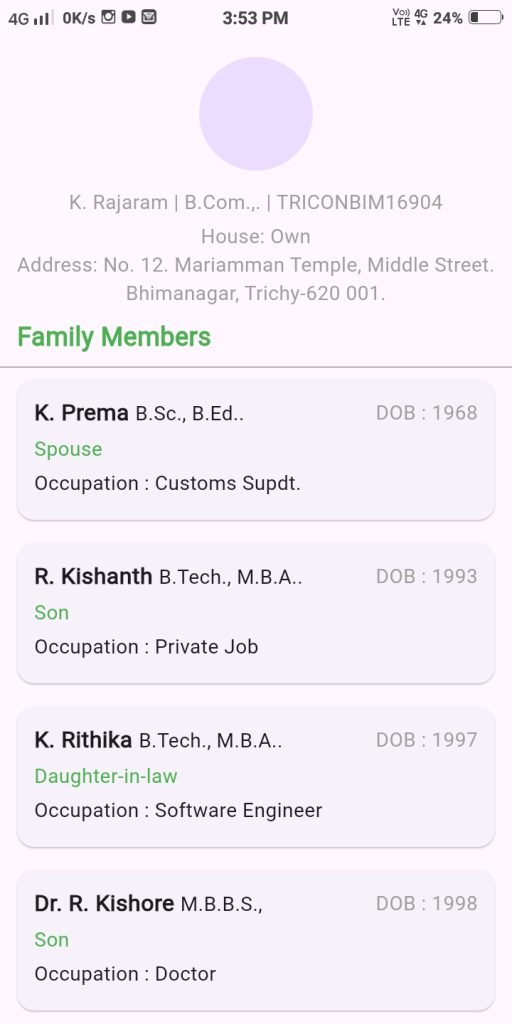The image size is (512, 1024).
Task: Select the Family Members heading
Action: pos(114,337)
